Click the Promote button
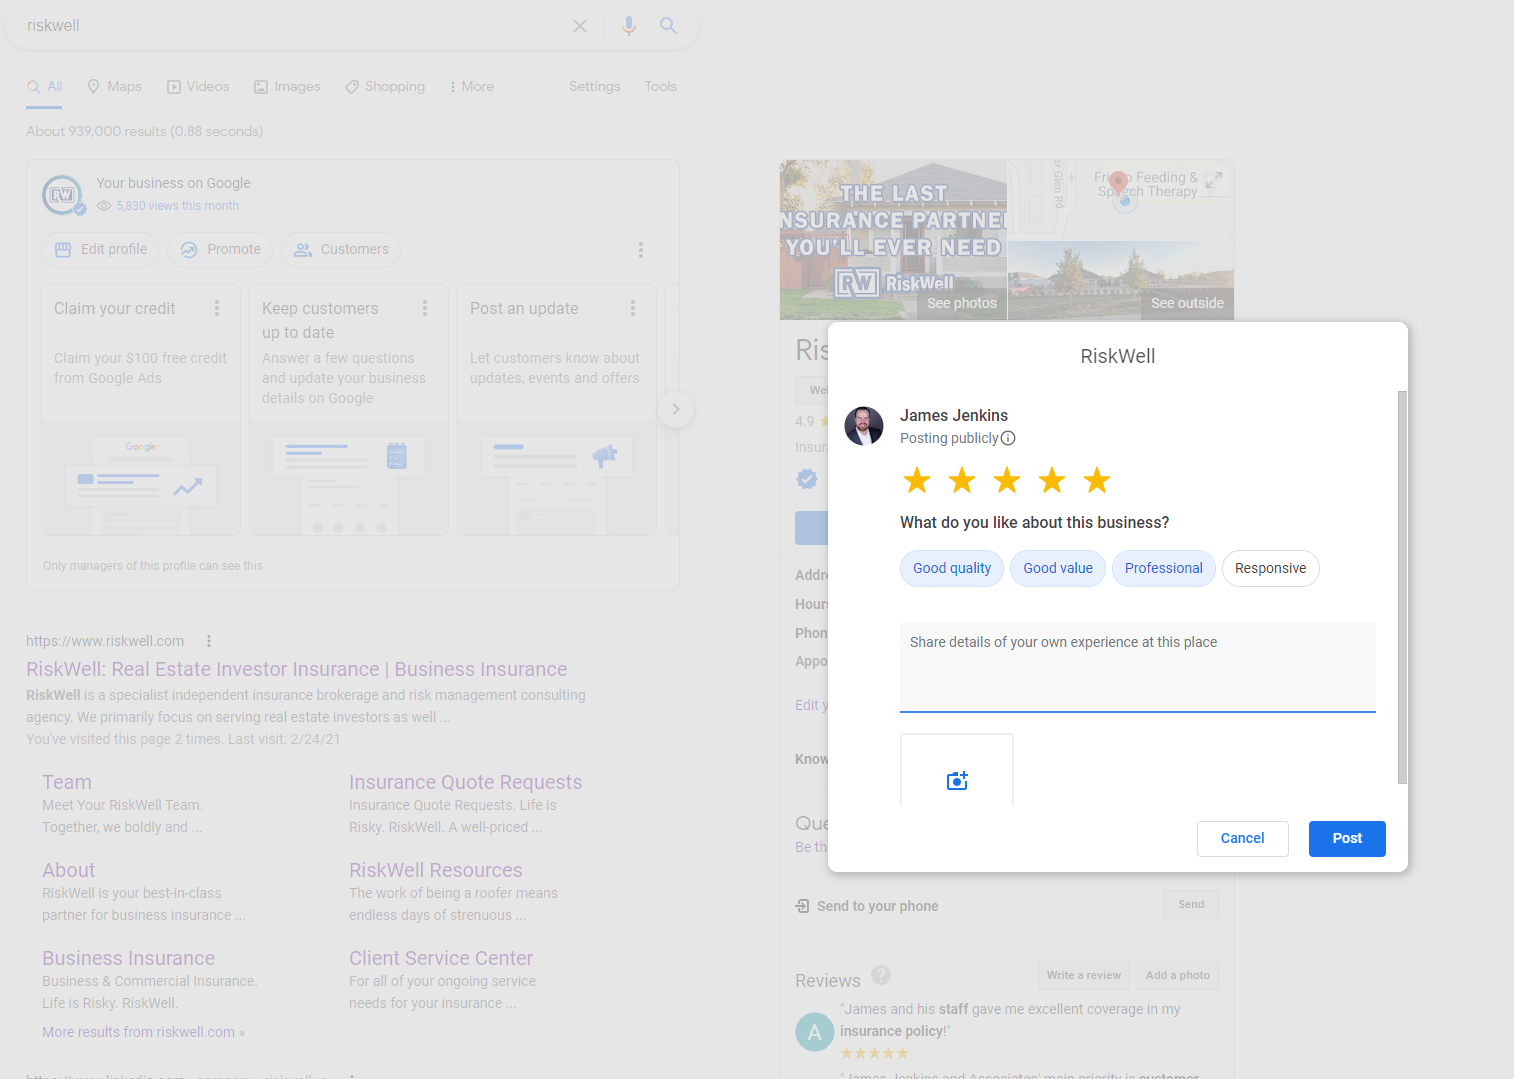 [220, 250]
